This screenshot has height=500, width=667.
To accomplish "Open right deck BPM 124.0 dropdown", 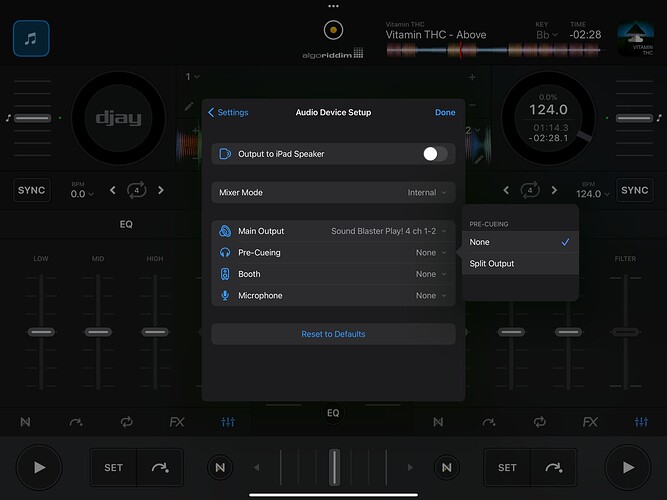I will pyautogui.click(x=592, y=190).
